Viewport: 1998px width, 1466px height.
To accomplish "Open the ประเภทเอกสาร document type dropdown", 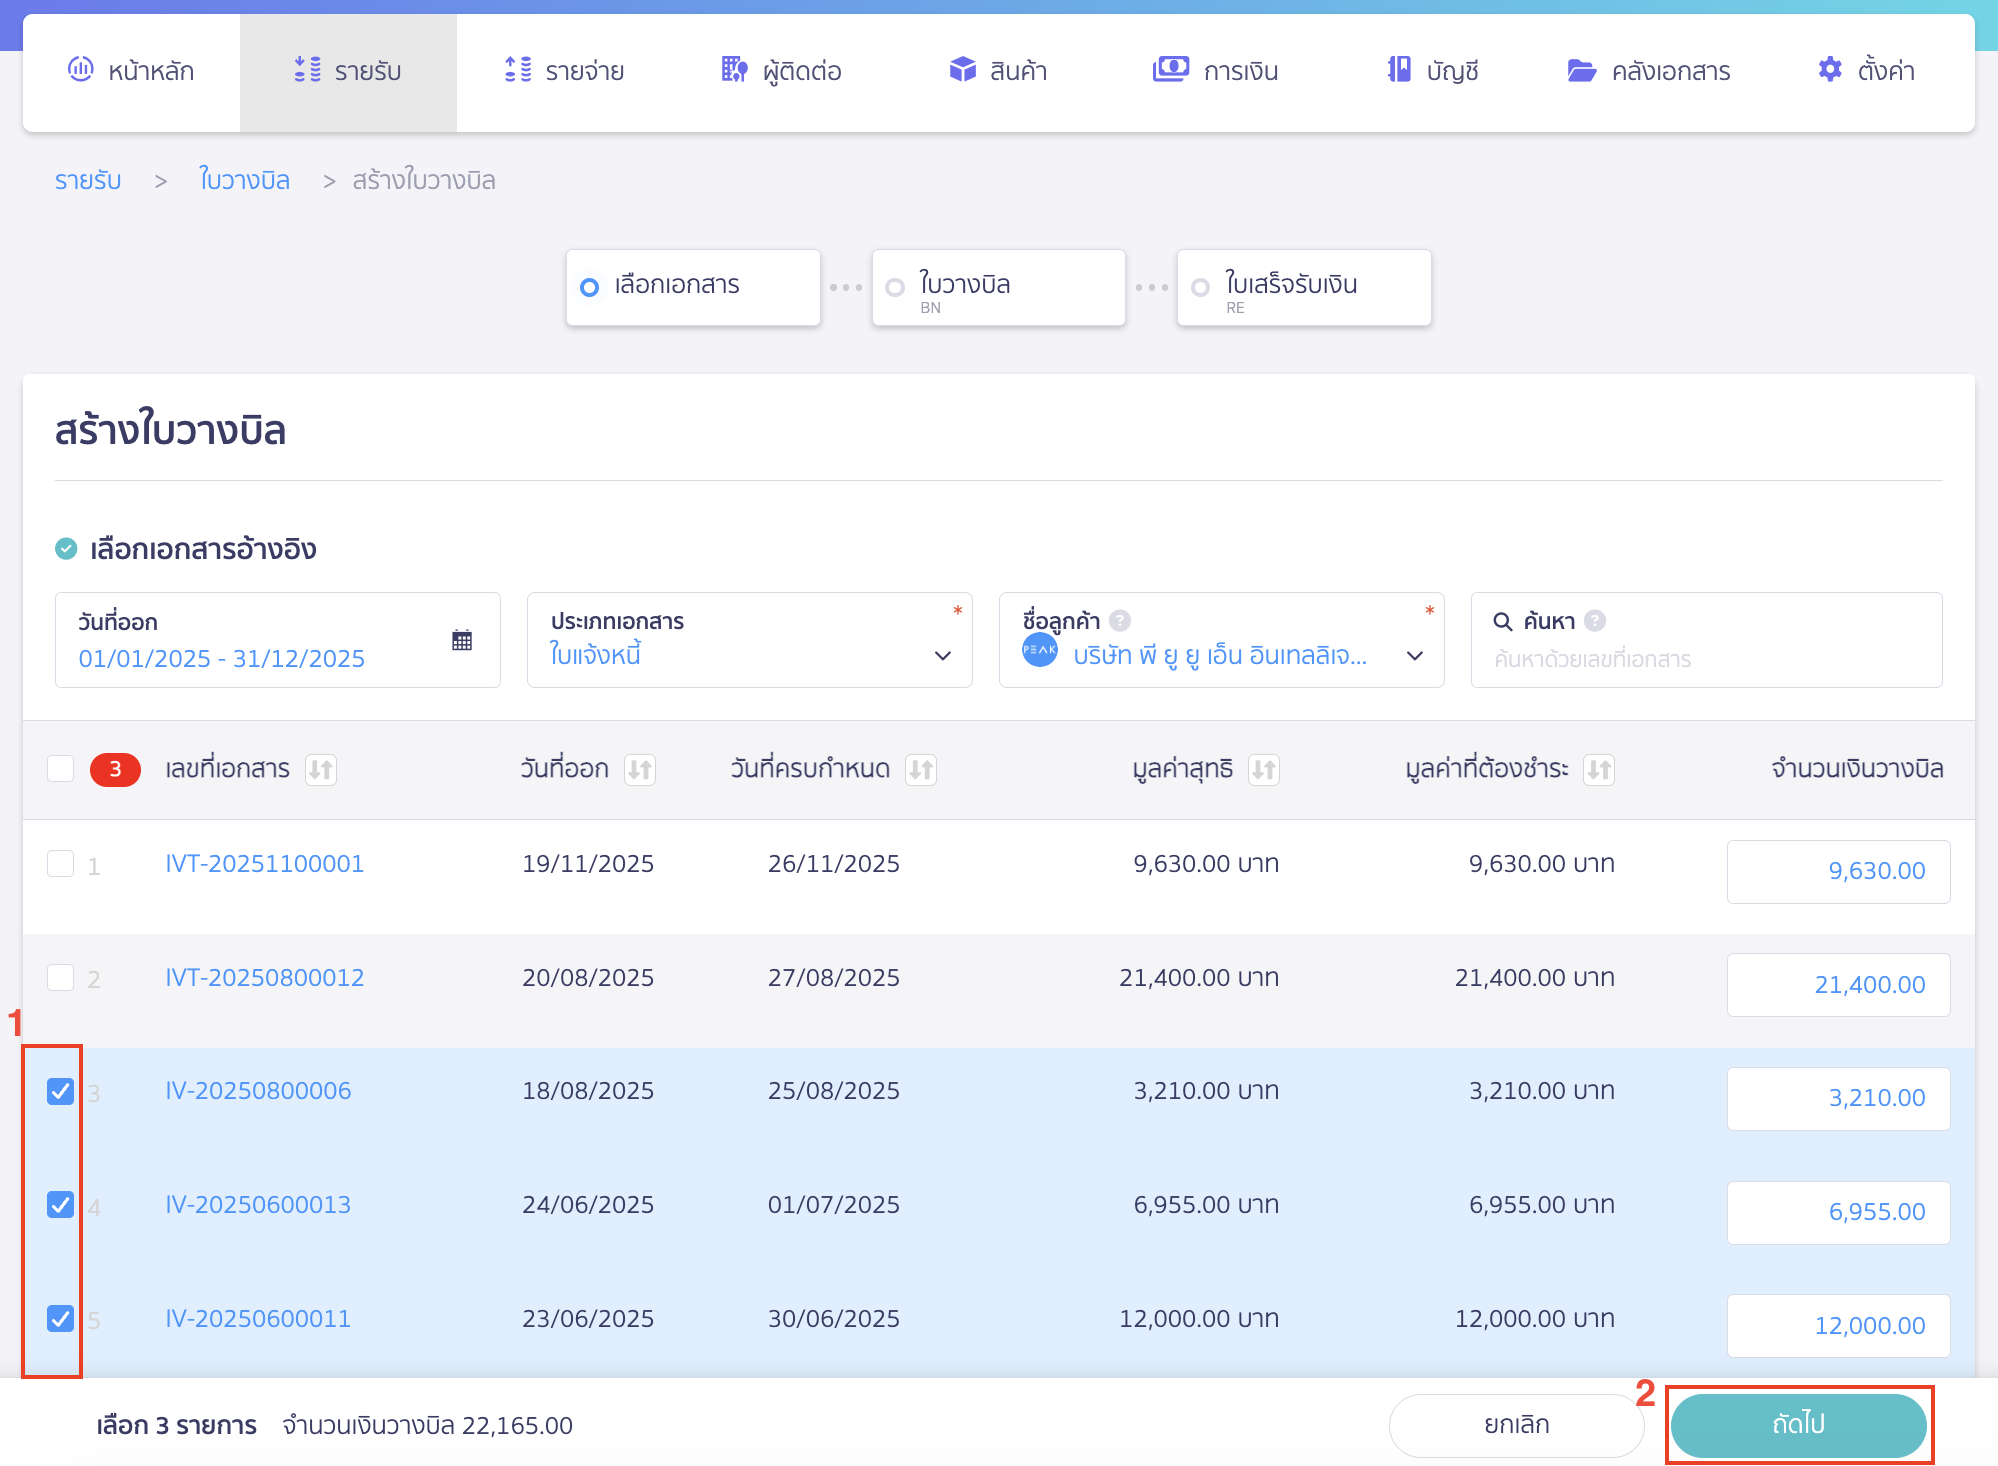I will coord(941,655).
